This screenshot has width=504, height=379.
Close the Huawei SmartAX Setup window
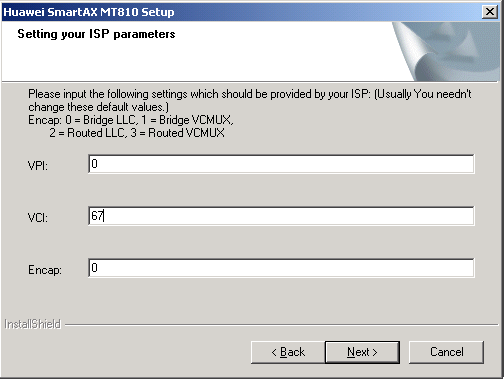[x=490, y=12]
